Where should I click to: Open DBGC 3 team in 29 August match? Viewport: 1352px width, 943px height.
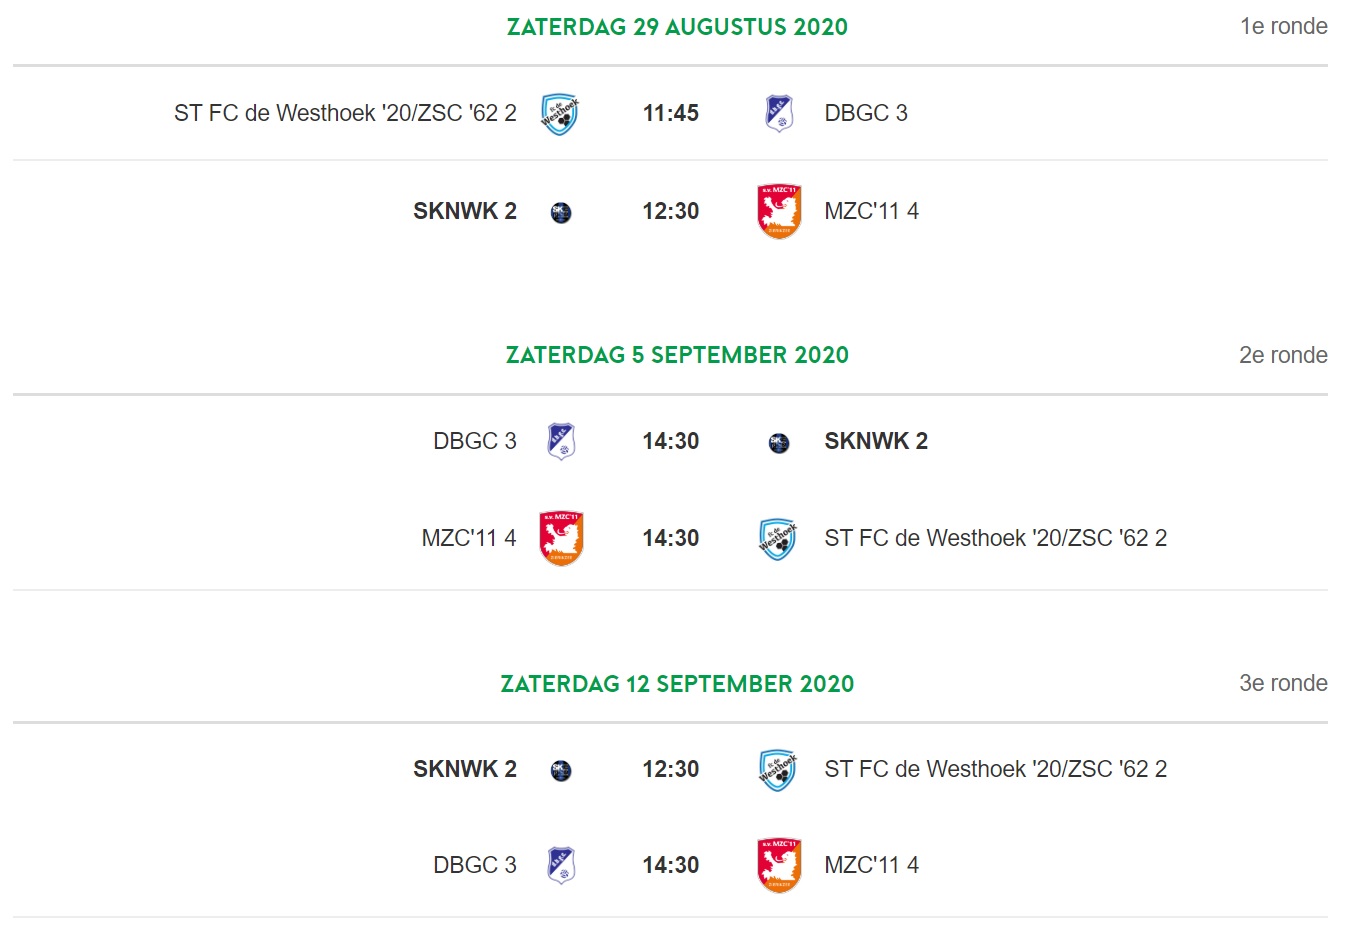click(x=866, y=113)
